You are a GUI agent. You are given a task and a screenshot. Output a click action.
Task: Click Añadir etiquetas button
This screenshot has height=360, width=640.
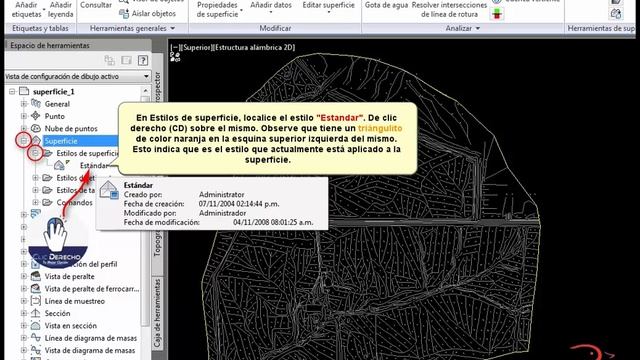26,9
